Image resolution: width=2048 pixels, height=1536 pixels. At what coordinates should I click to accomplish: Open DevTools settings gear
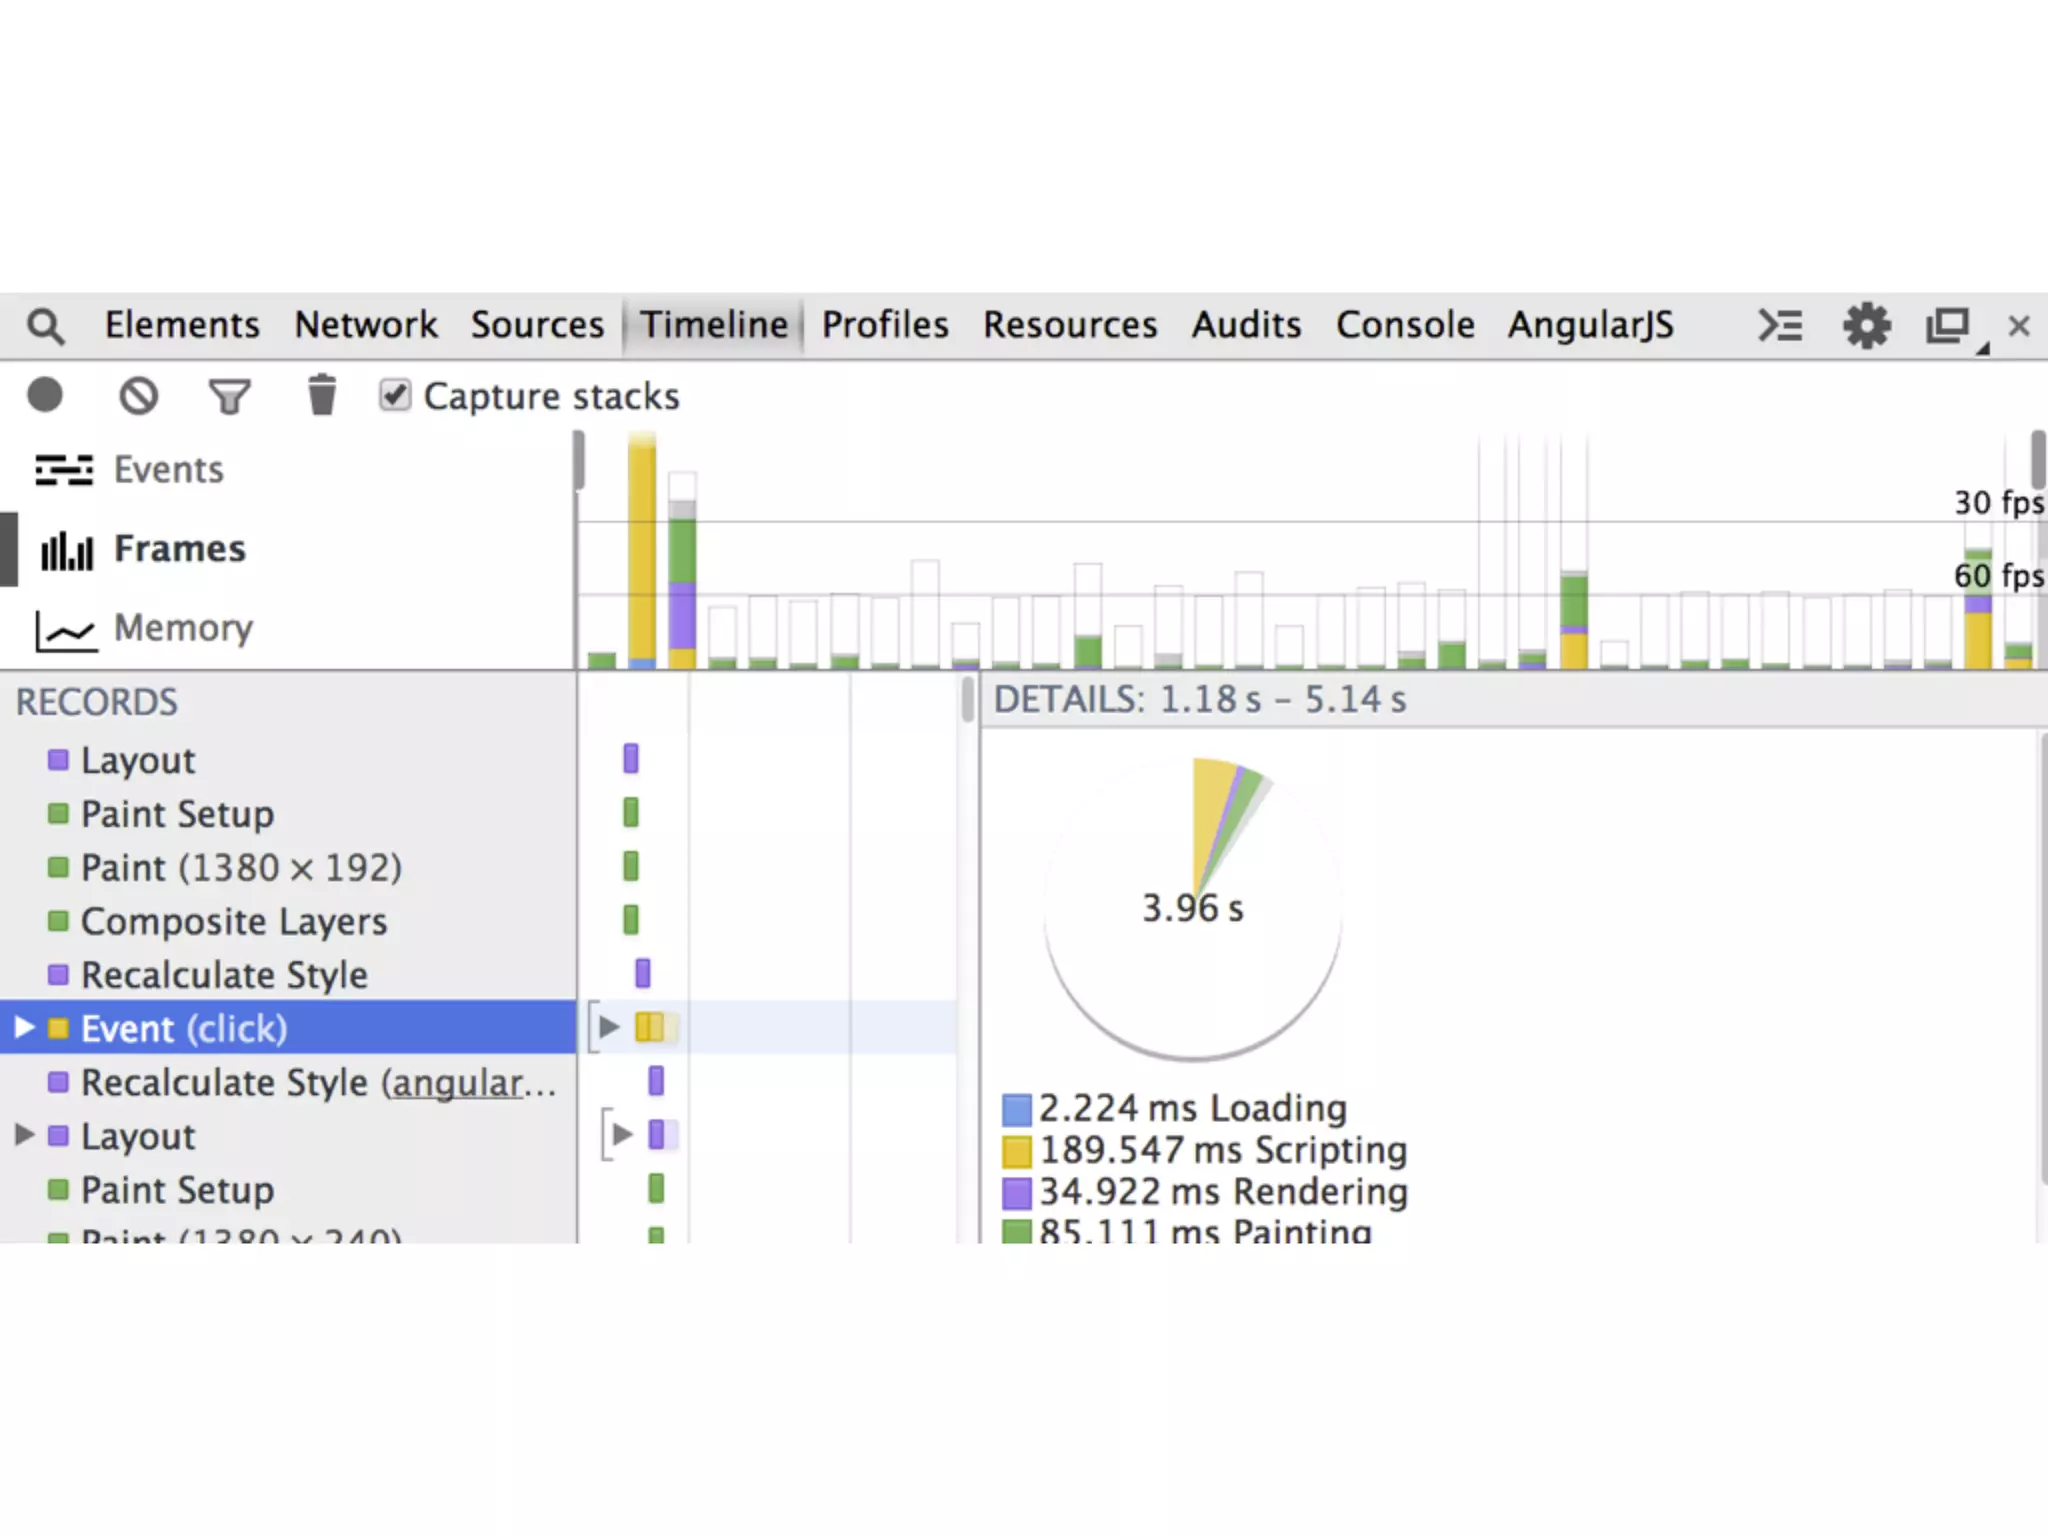coord(1866,326)
